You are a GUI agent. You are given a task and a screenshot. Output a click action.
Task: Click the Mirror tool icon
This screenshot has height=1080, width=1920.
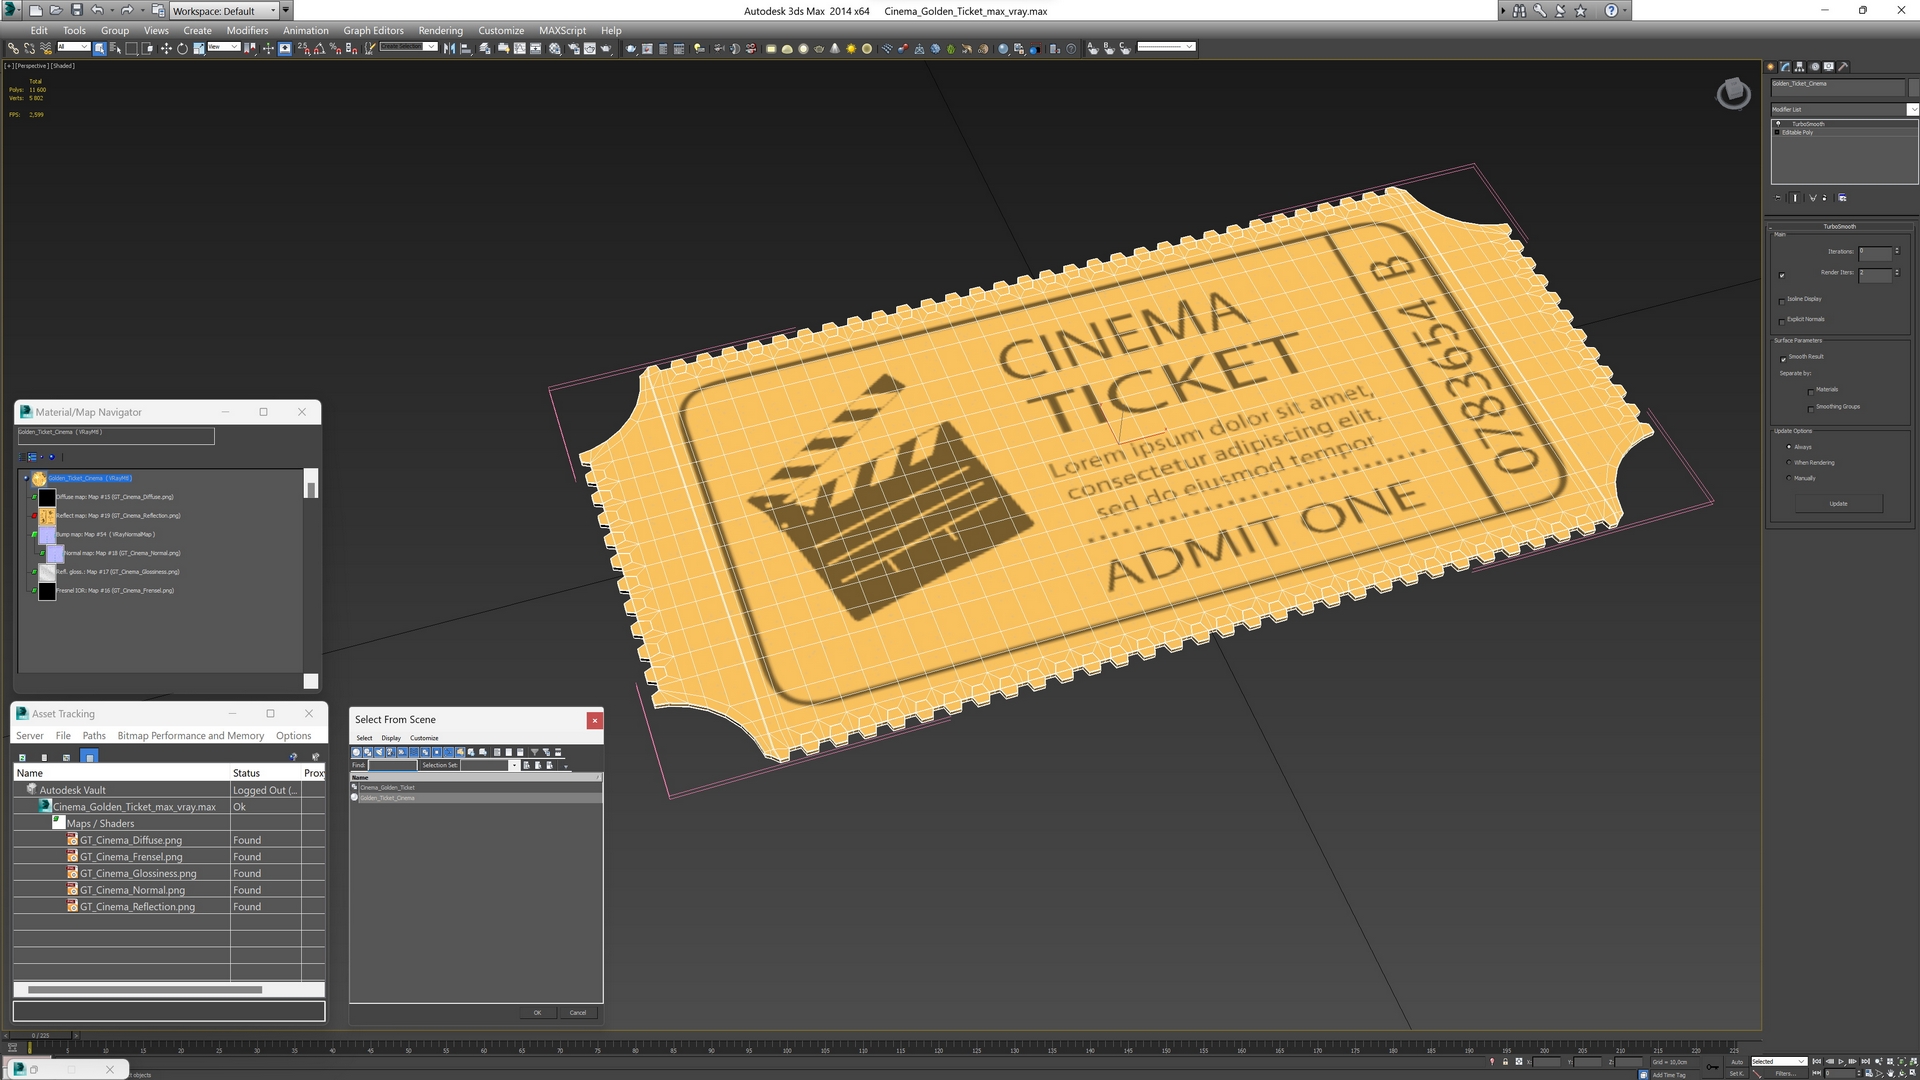449,48
